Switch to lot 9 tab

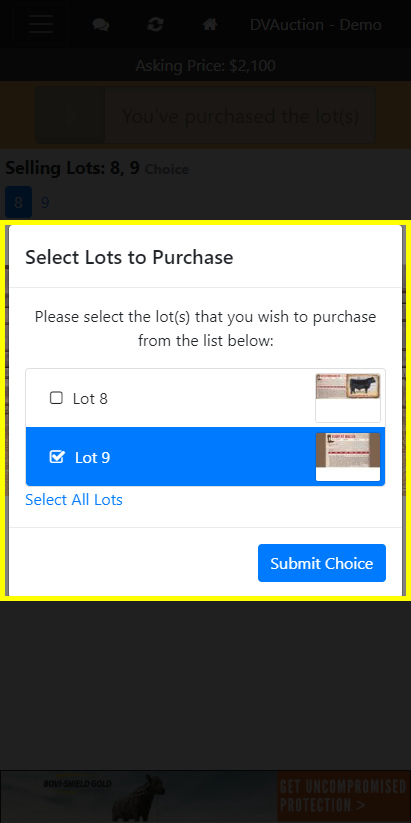[x=45, y=203]
